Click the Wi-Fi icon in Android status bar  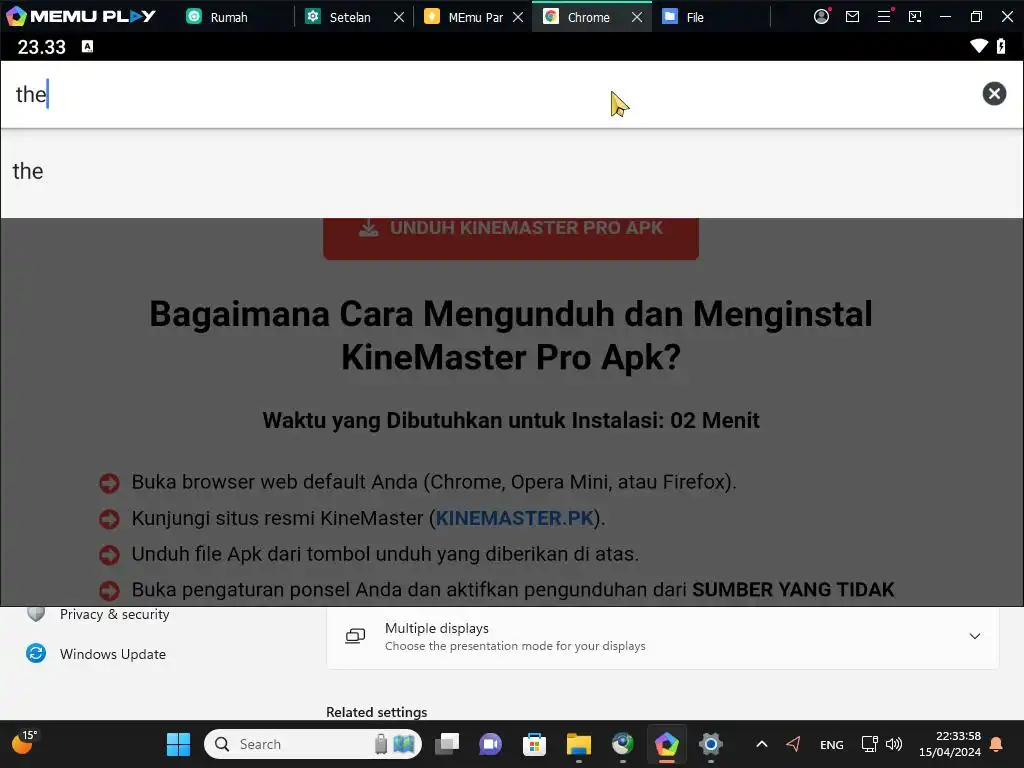tap(978, 46)
